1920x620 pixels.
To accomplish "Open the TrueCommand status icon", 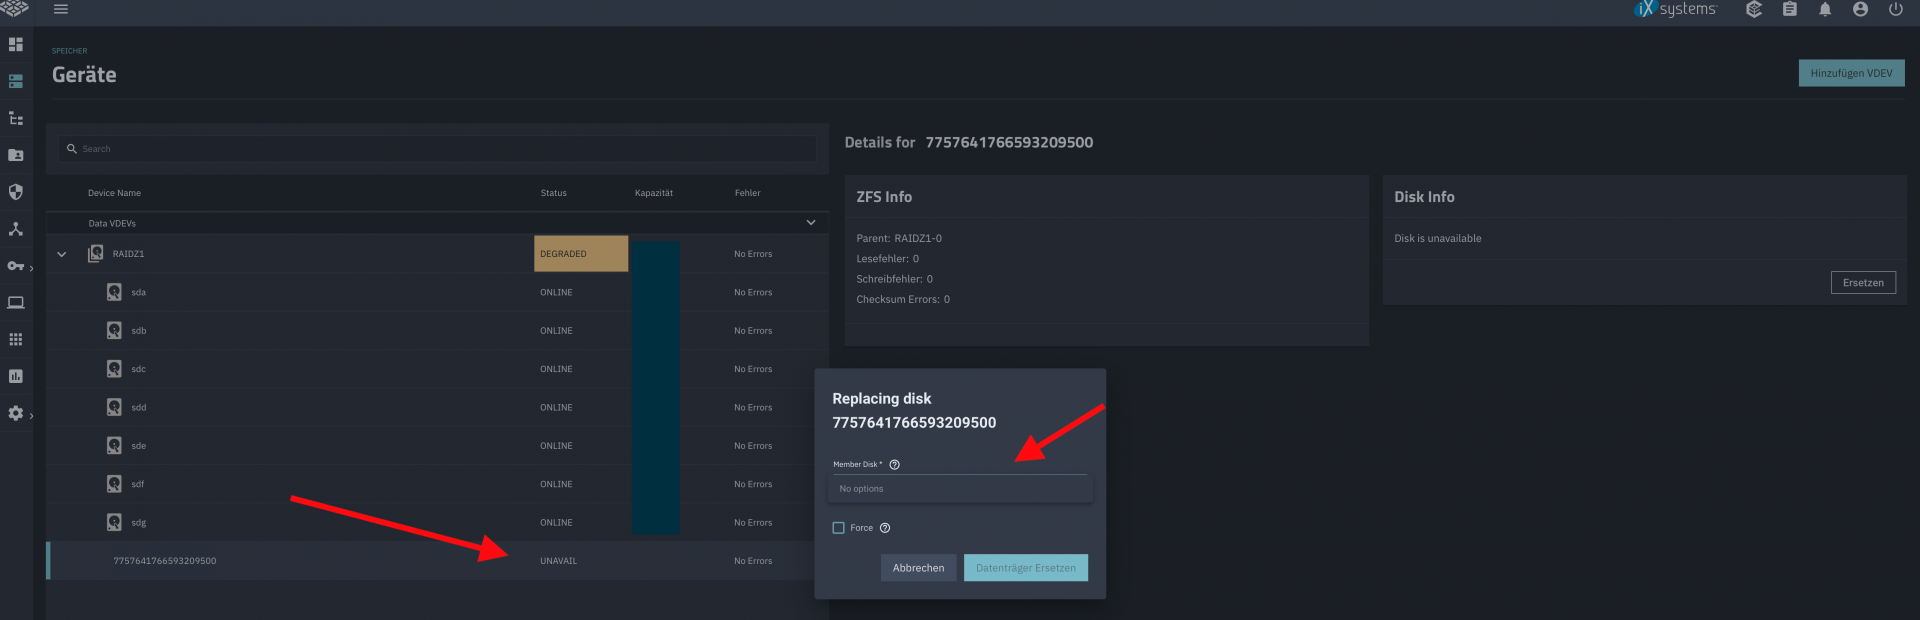I will [x=1754, y=9].
